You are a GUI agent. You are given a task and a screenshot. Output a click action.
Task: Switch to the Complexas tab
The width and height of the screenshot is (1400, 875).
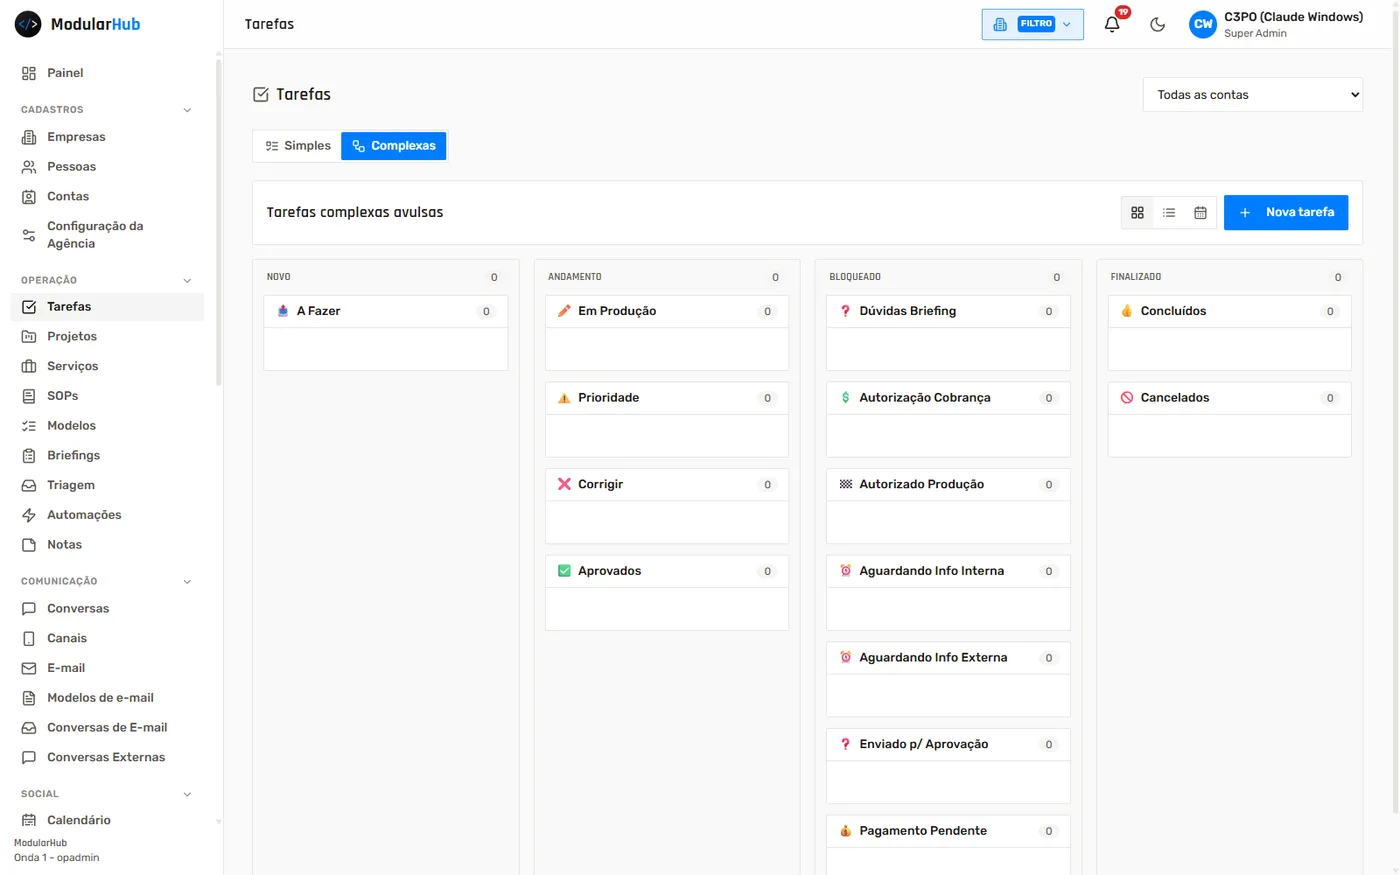(x=394, y=146)
